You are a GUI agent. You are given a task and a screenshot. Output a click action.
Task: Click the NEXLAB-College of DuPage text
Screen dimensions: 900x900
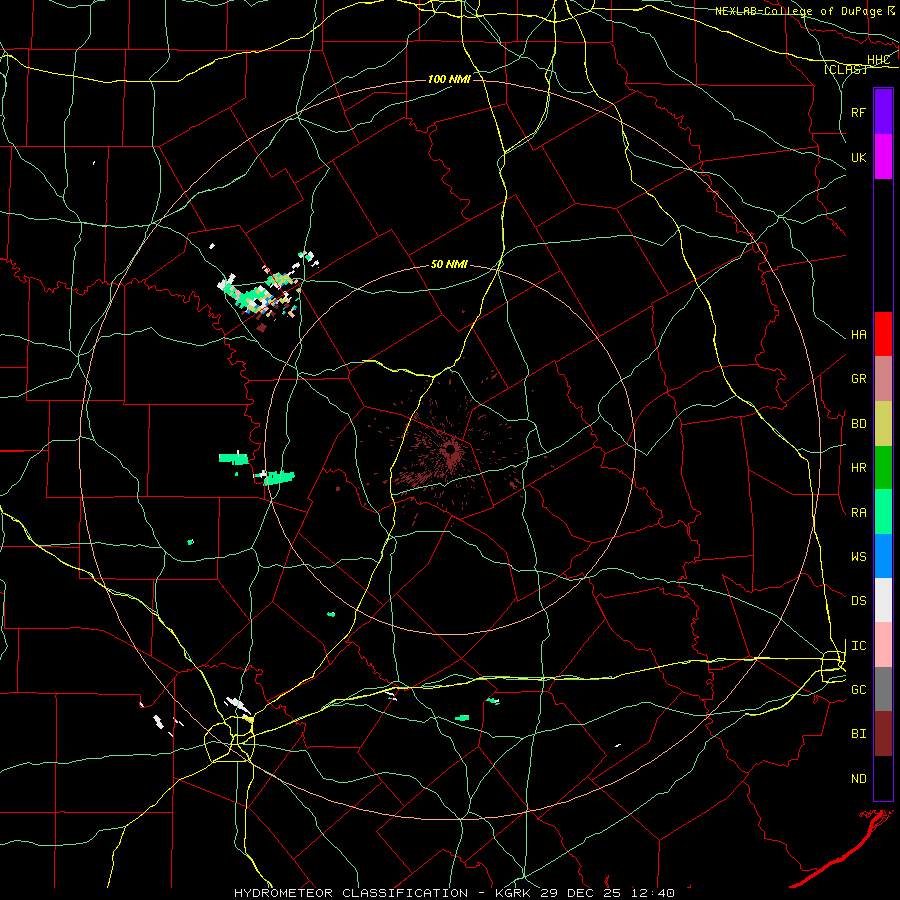pos(800,11)
